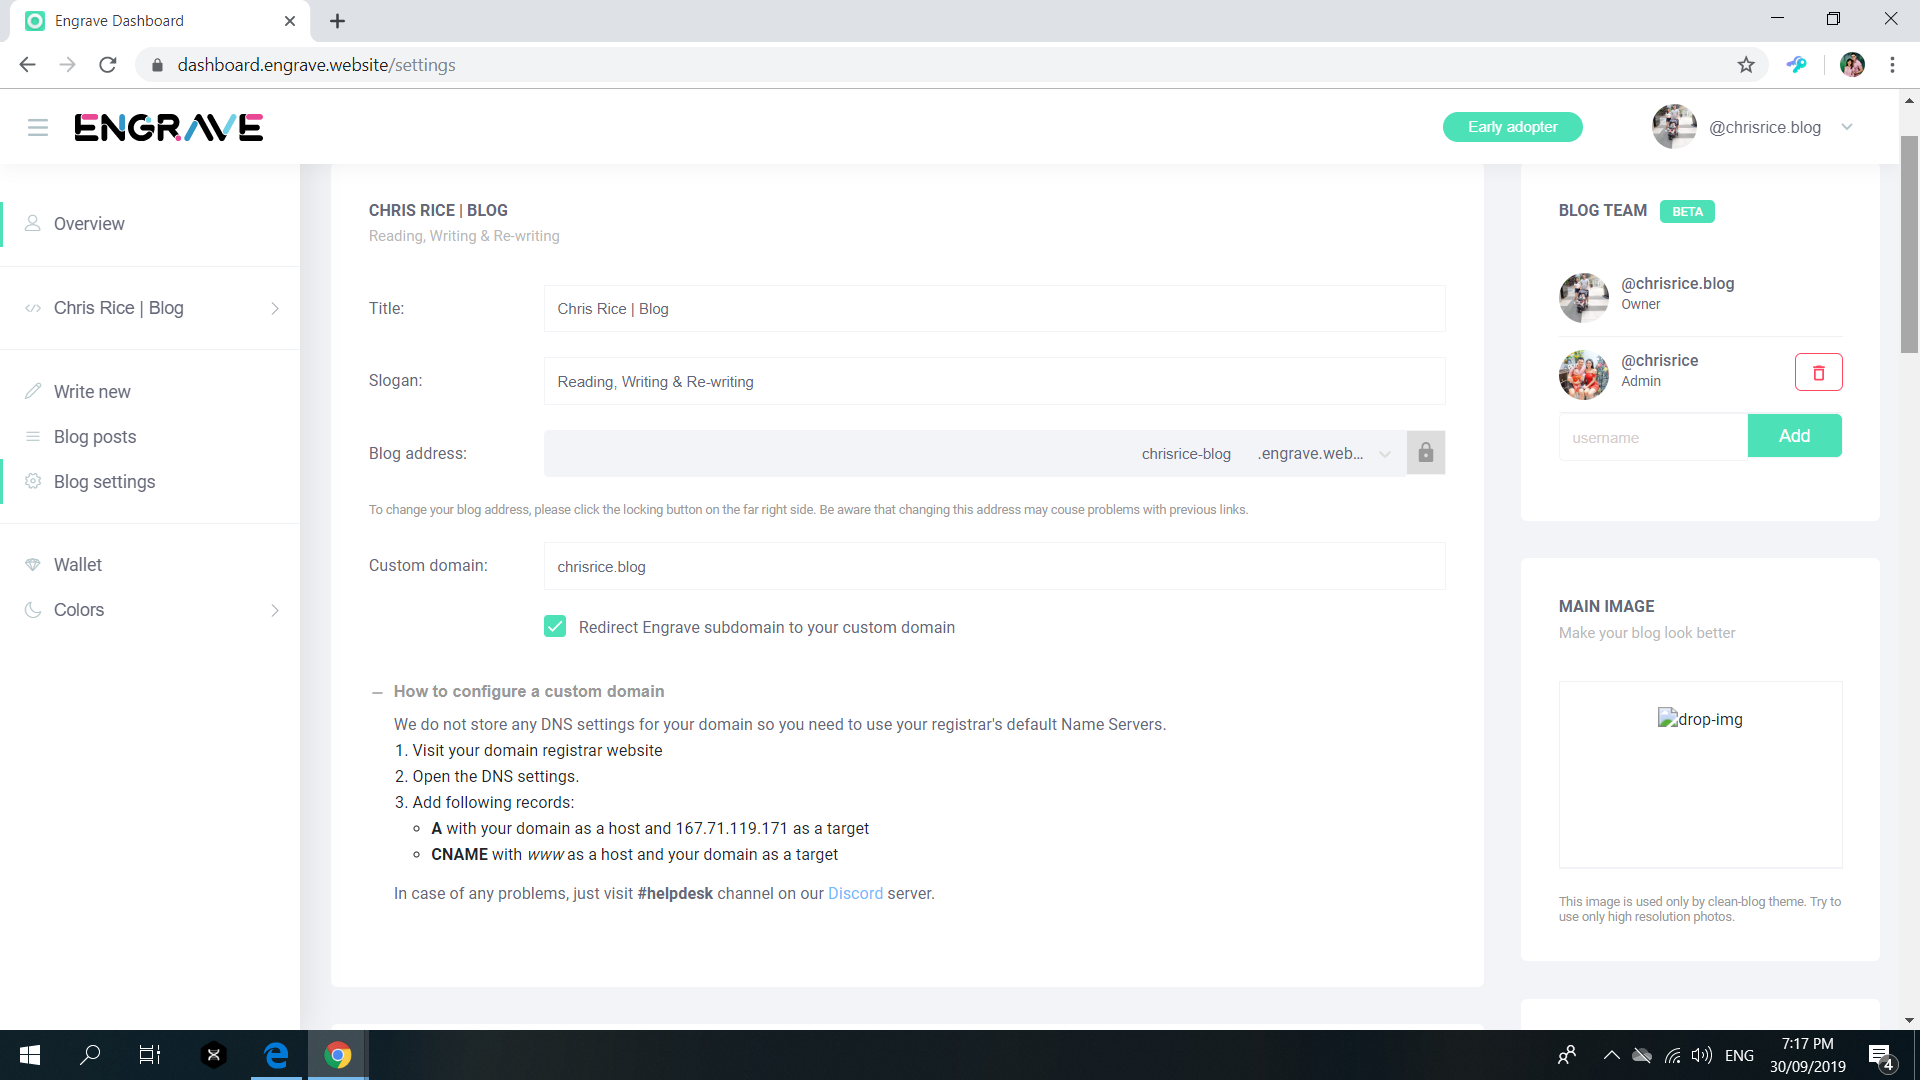Click the ENGRAVE logo
This screenshot has height=1080, width=1920.
[x=168, y=127]
